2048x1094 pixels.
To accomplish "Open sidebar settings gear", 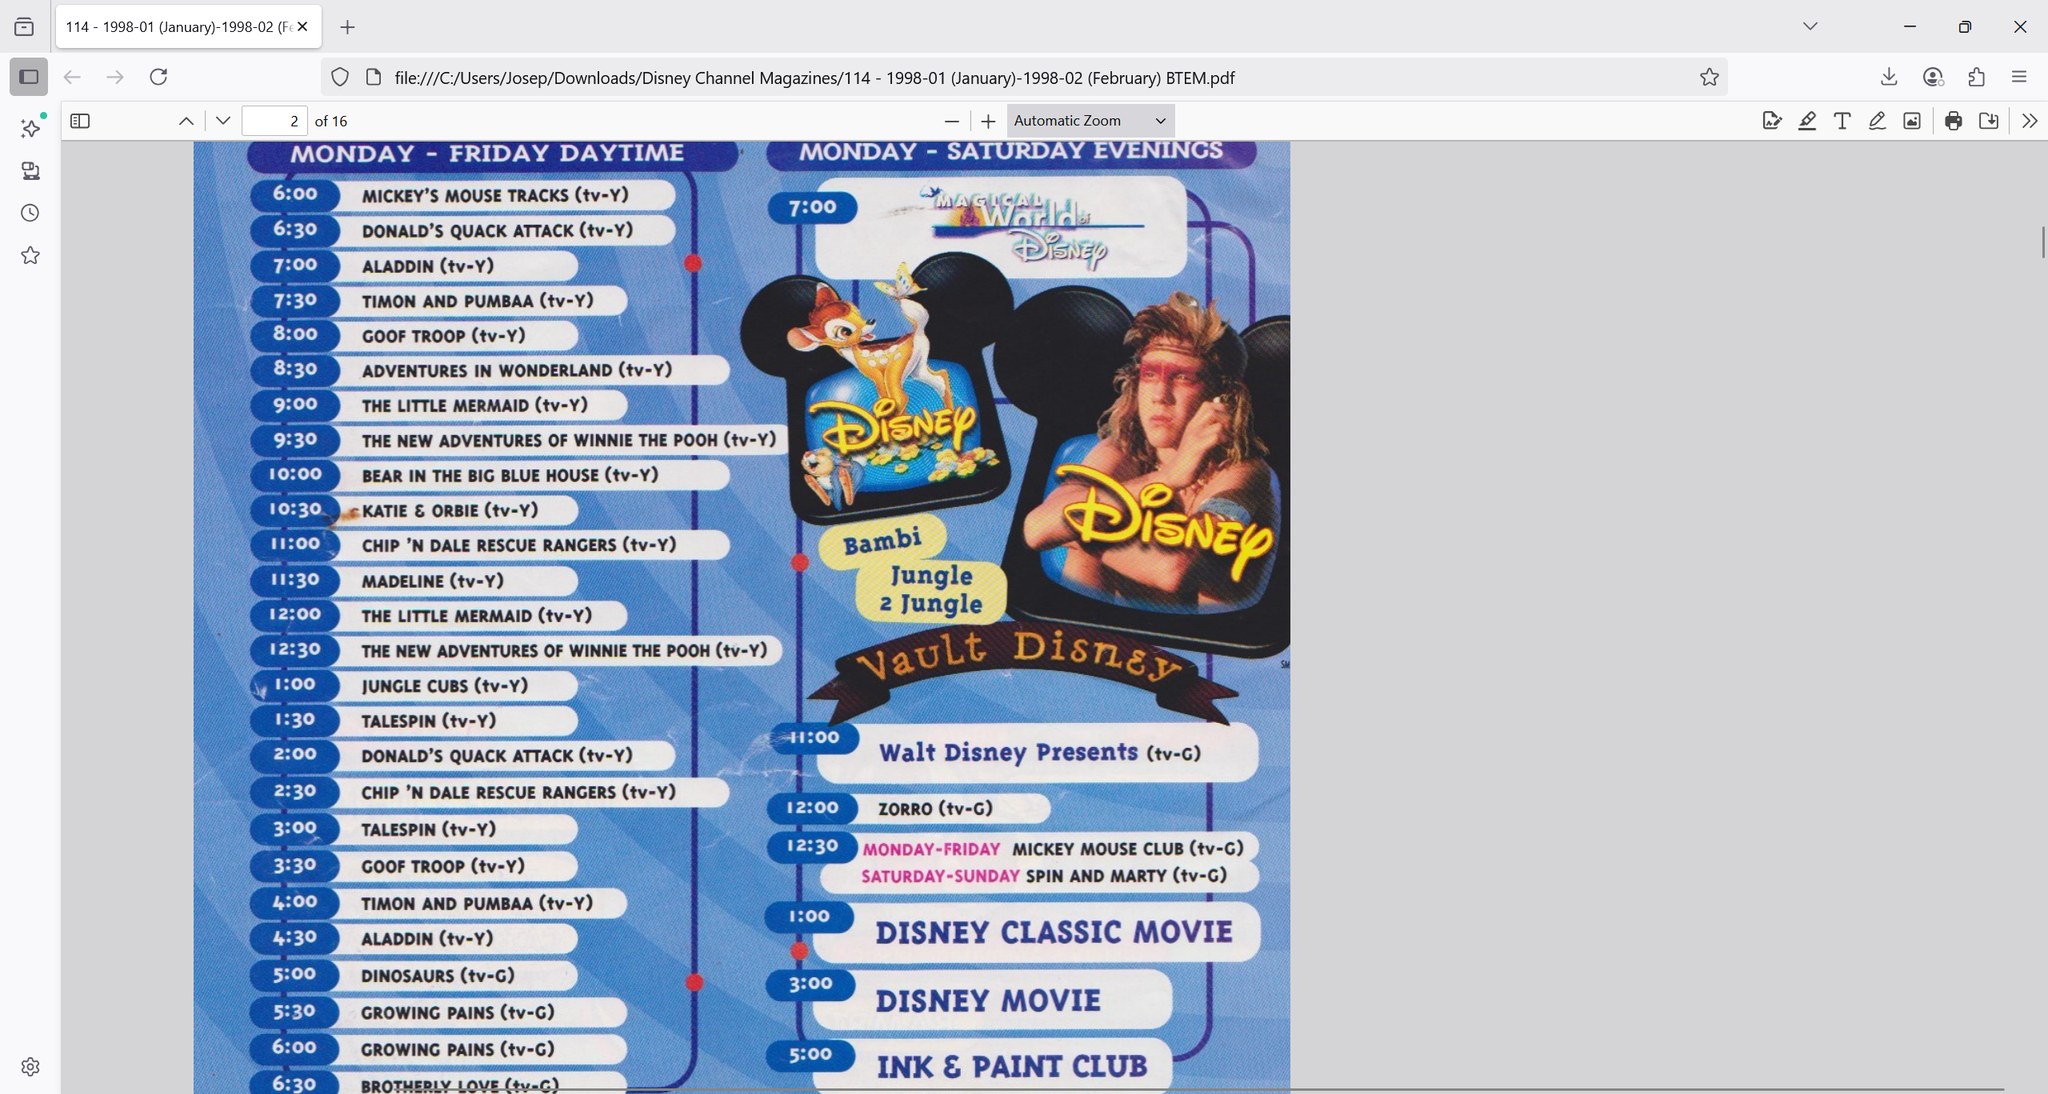I will pyautogui.click(x=31, y=1067).
